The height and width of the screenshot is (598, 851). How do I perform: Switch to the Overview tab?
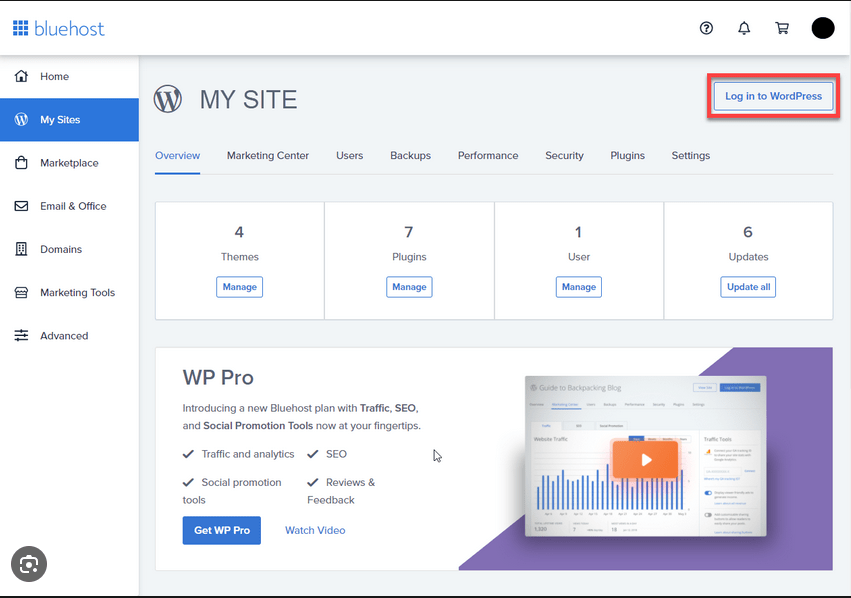[177, 156]
